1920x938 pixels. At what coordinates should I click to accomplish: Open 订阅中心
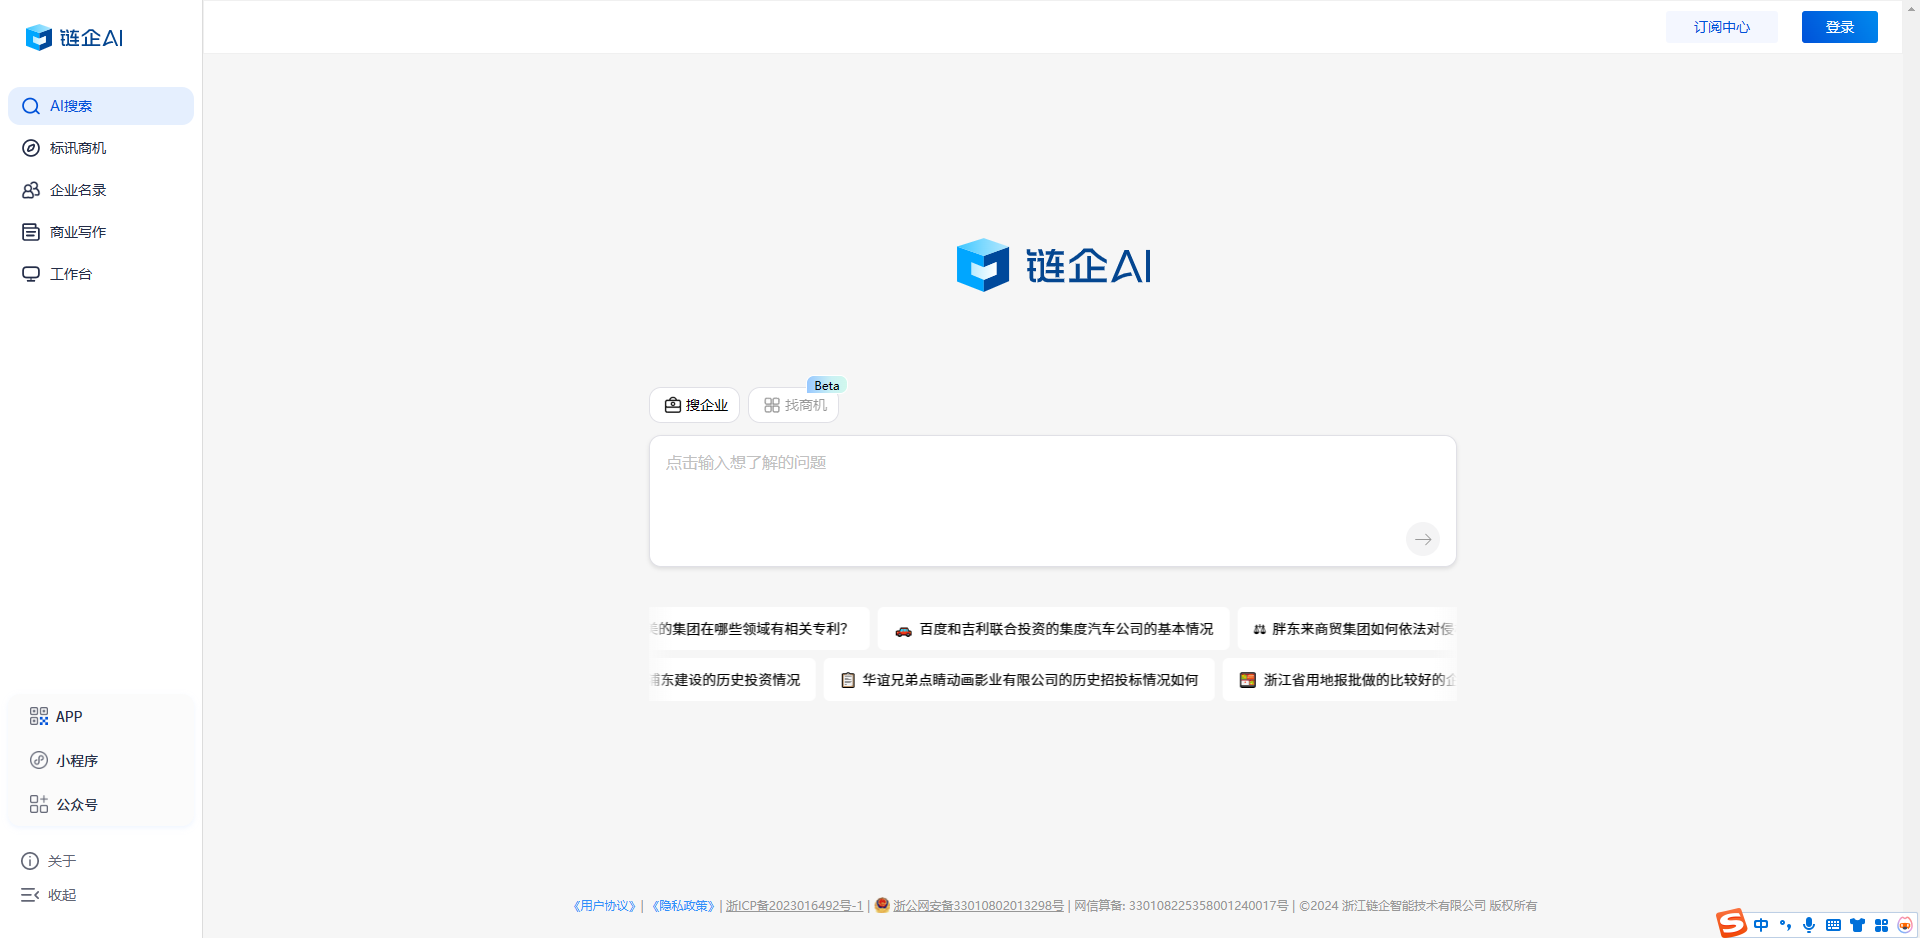tap(1721, 27)
